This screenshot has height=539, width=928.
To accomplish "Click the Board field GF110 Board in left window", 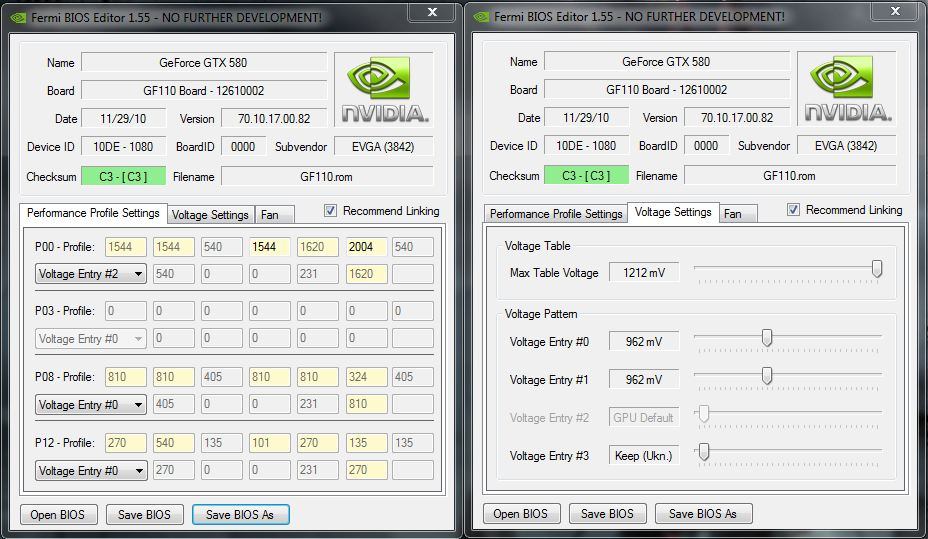I will [204, 91].
